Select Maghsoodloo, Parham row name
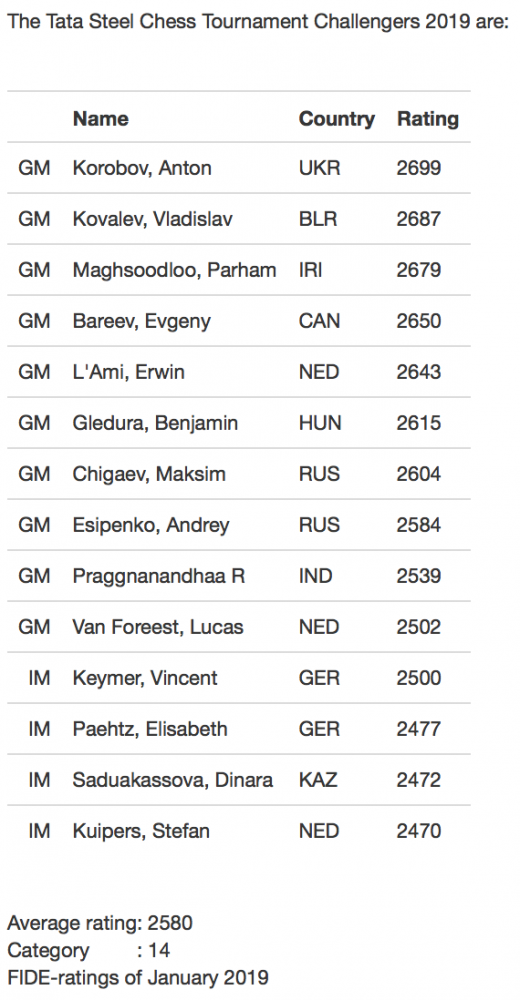 click(174, 270)
